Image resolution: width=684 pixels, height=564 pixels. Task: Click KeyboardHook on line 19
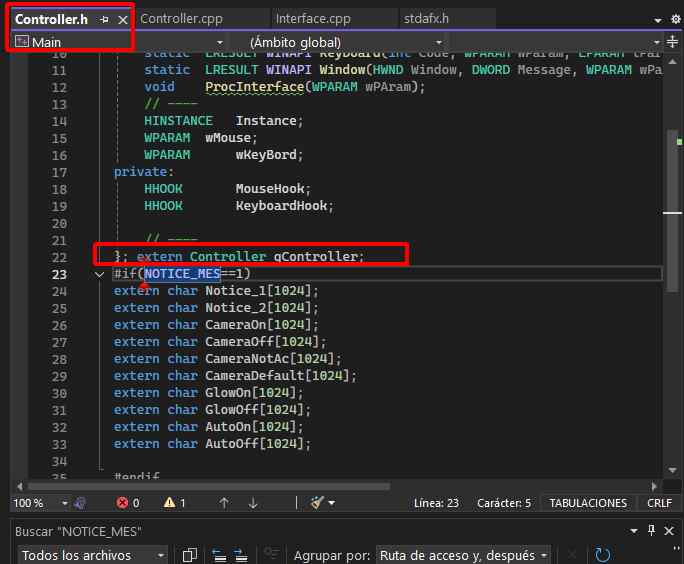[x=281, y=206]
